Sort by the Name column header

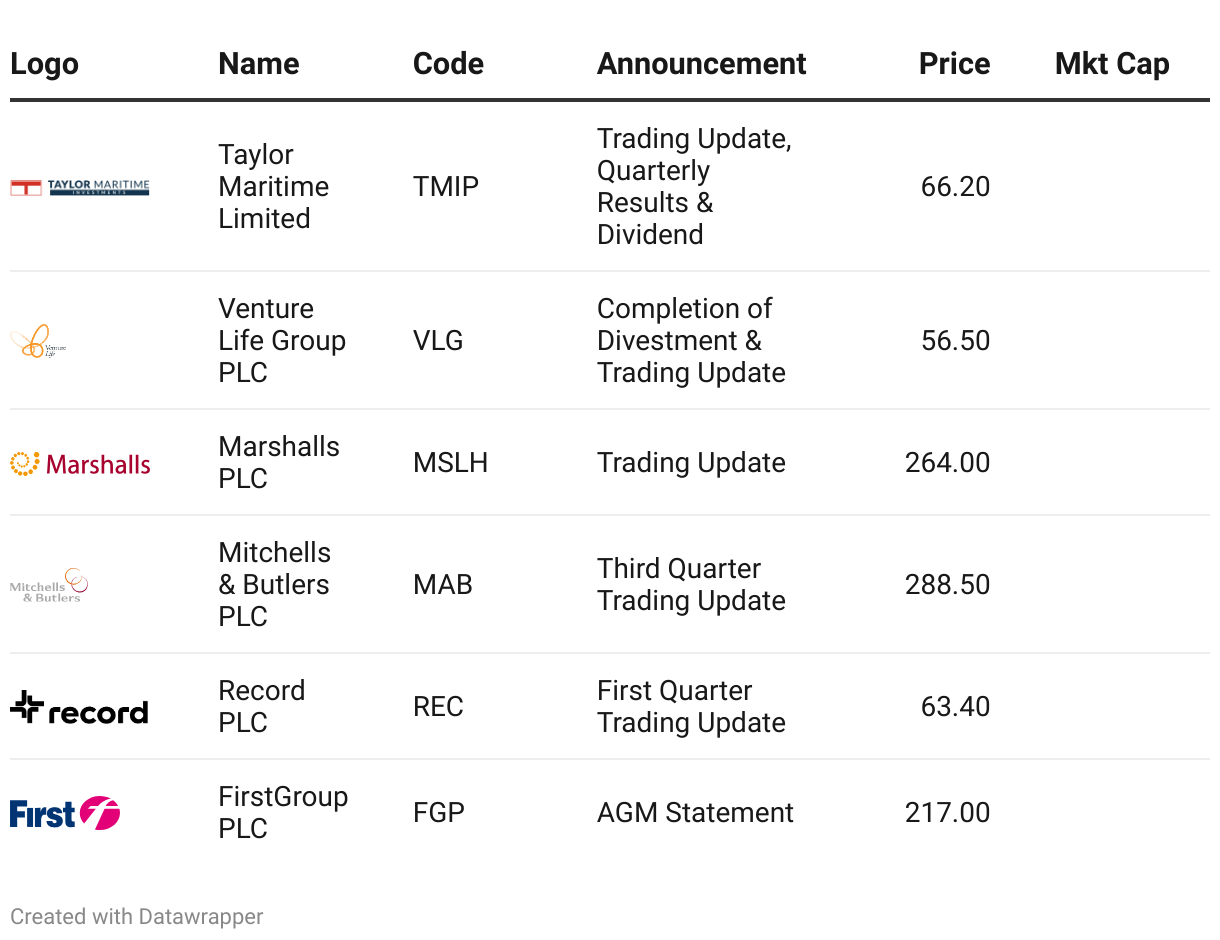pyautogui.click(x=260, y=64)
